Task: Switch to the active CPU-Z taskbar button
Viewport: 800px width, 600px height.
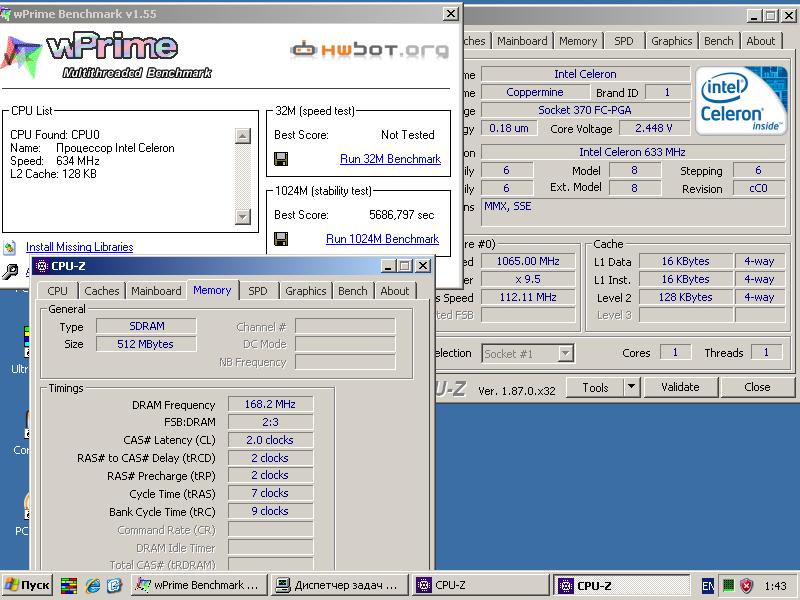Action: click(621, 585)
